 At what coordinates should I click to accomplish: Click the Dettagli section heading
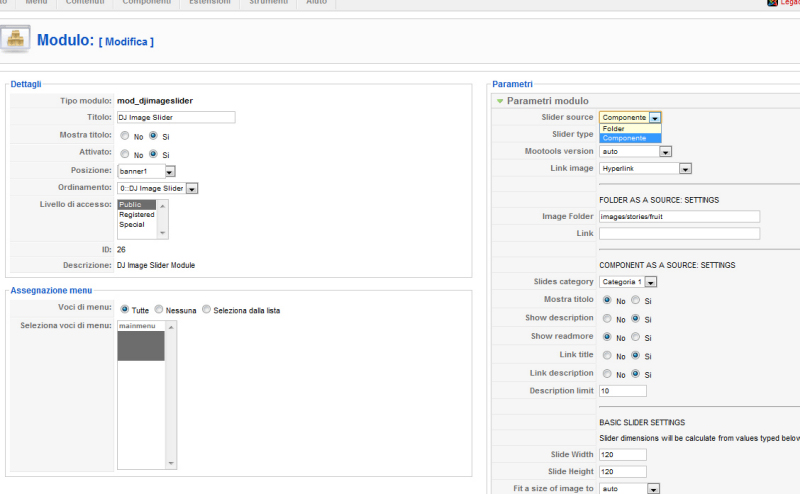(x=26, y=84)
